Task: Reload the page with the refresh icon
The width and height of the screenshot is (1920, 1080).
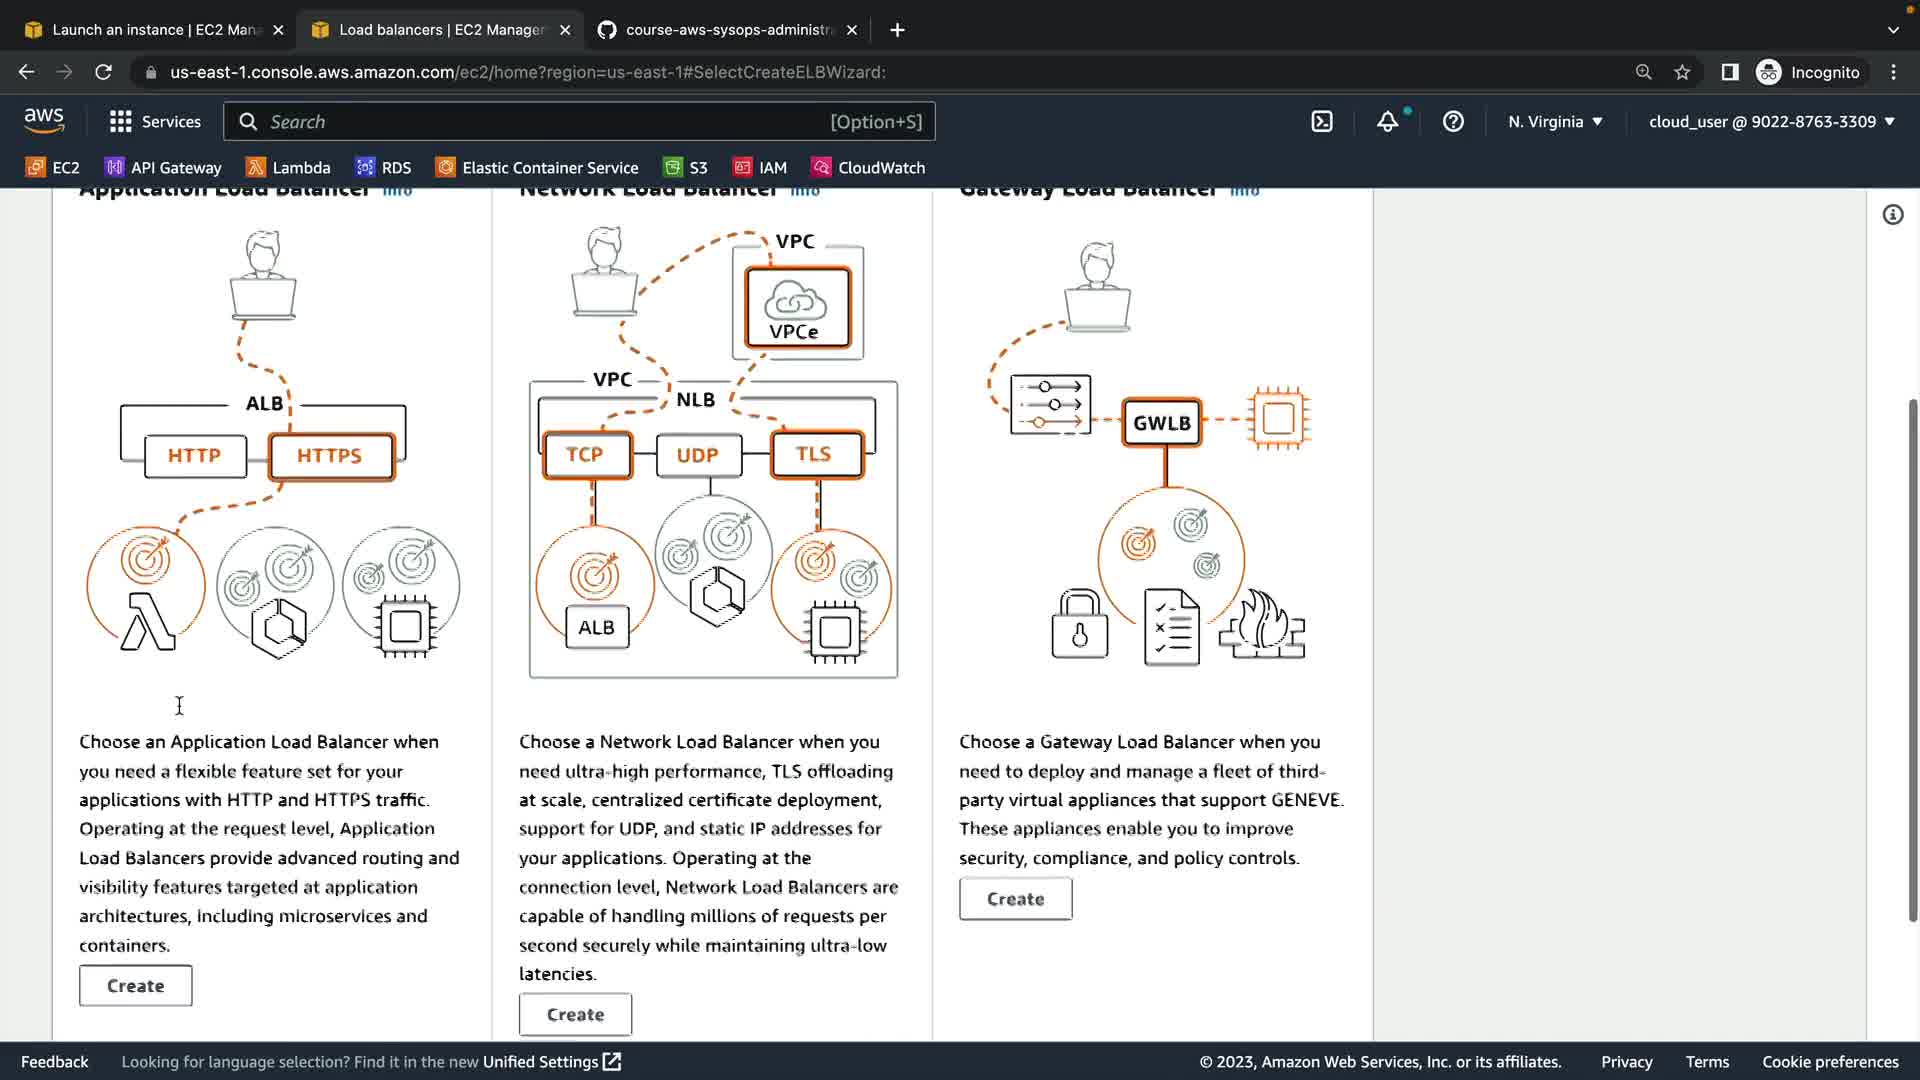Action: [x=103, y=72]
